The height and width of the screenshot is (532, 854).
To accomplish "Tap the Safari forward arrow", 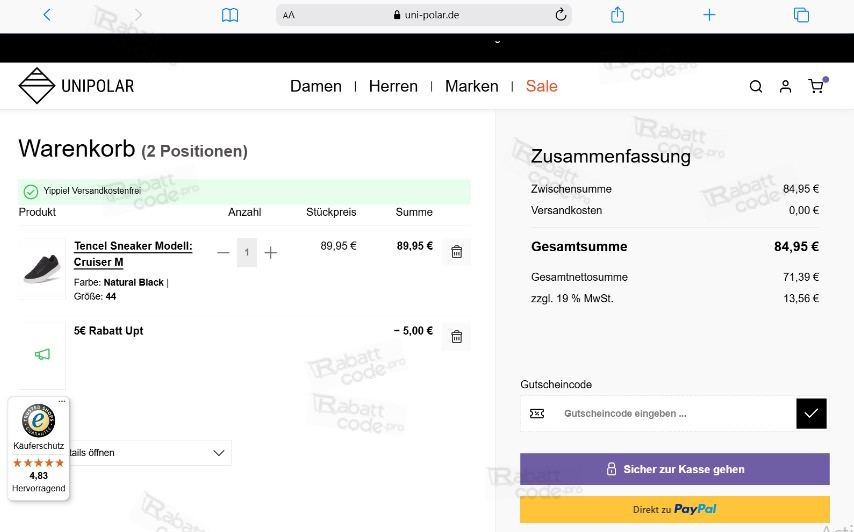I will (x=138, y=15).
